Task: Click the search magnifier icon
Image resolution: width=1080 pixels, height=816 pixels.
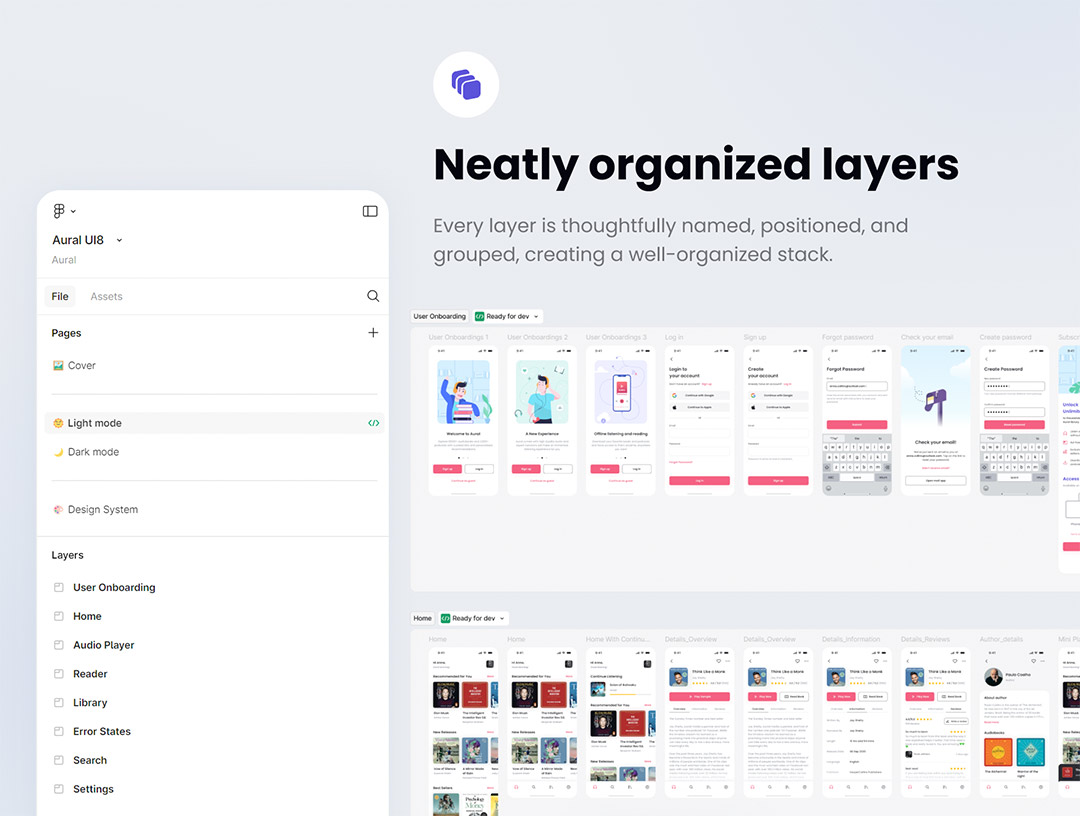Action: click(373, 296)
